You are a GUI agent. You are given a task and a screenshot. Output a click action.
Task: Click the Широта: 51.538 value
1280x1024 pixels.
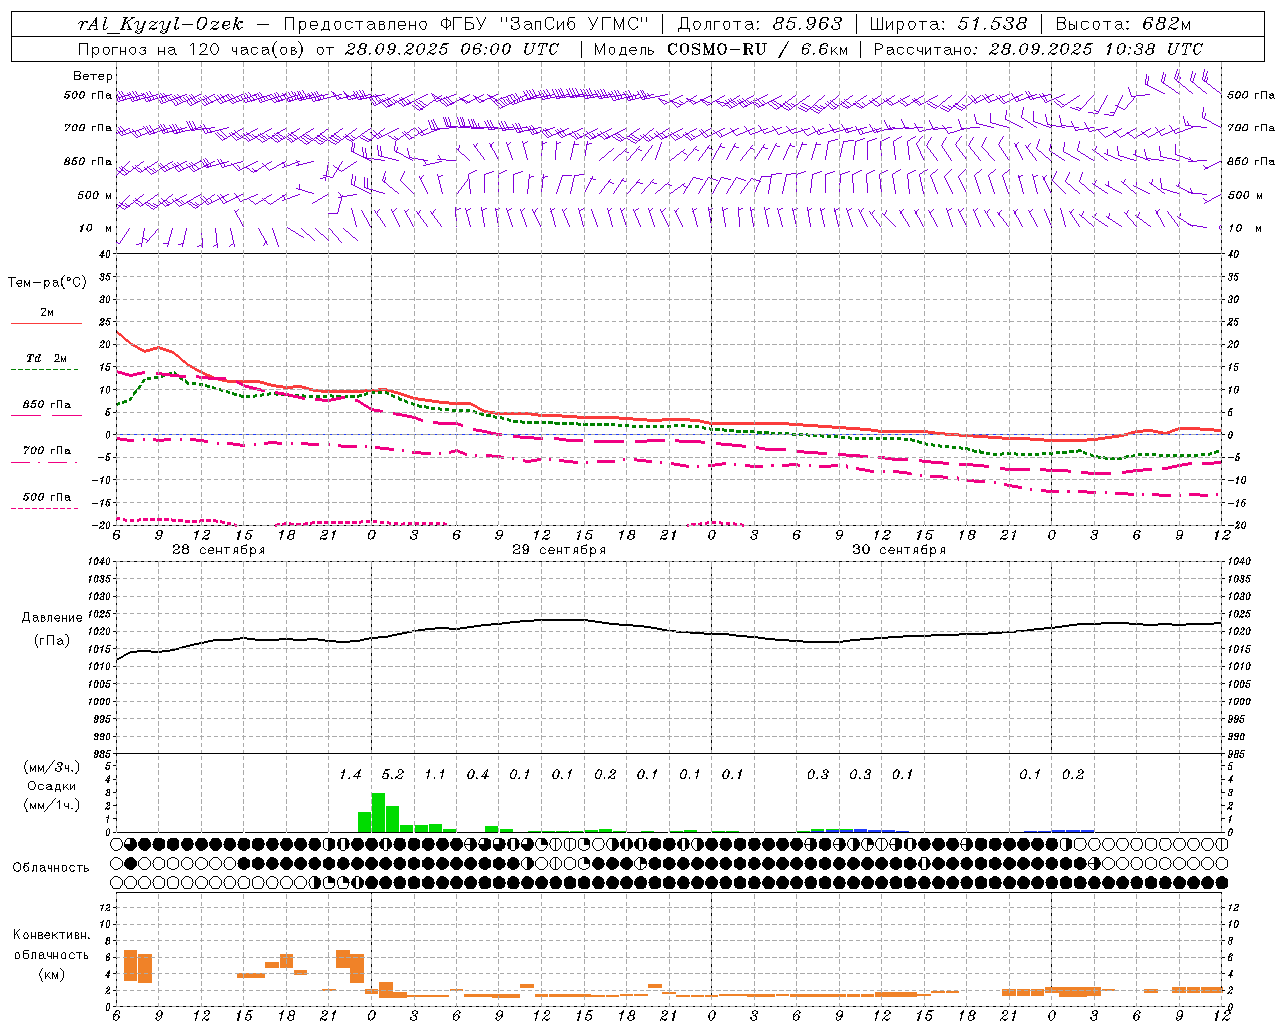948,25
